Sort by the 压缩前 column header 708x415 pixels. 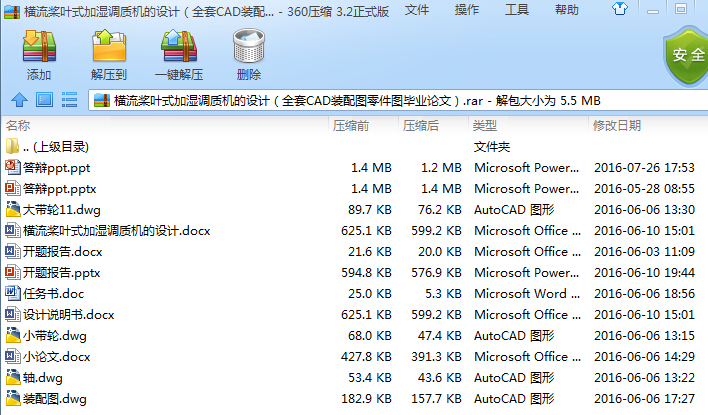[x=351, y=126]
